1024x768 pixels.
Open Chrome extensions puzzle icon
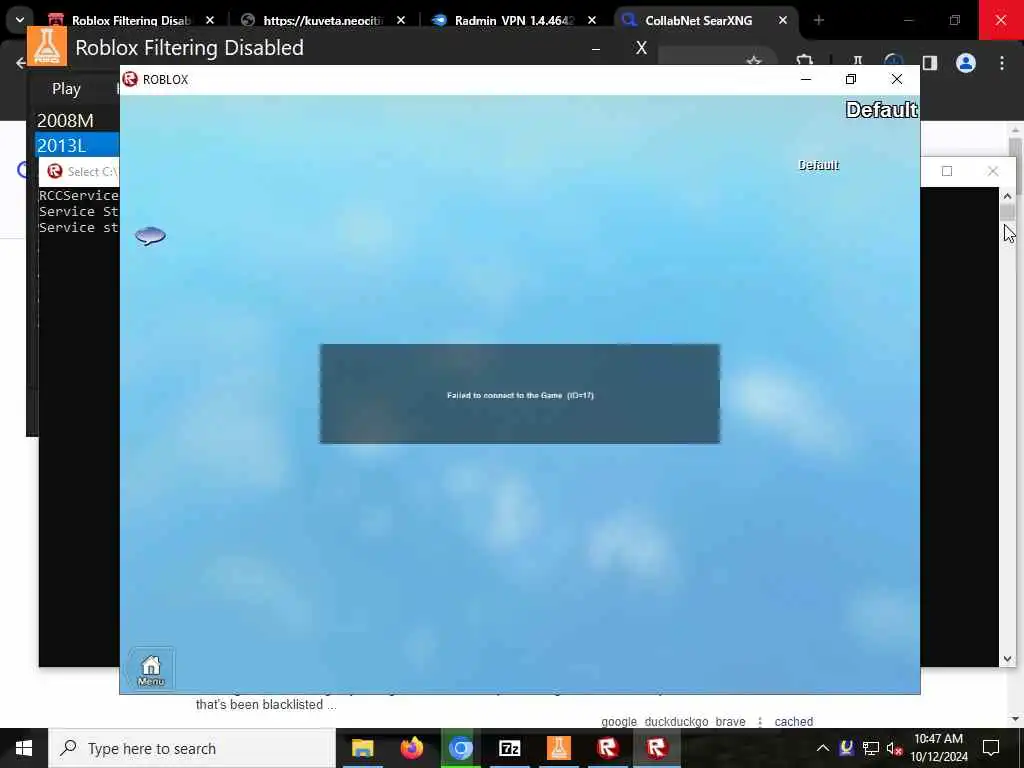(805, 61)
